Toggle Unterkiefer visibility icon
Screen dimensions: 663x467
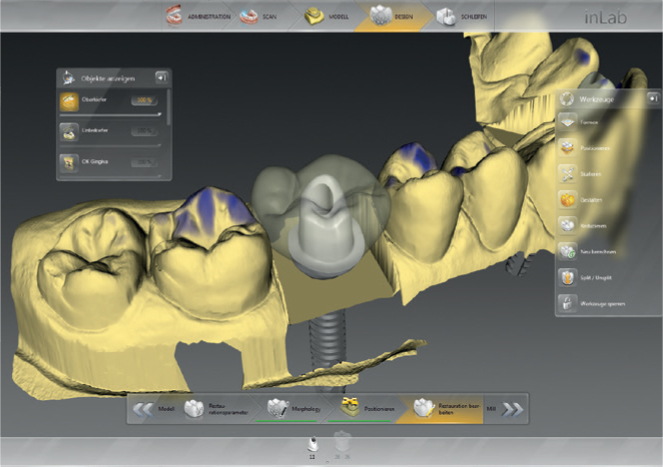(69, 130)
